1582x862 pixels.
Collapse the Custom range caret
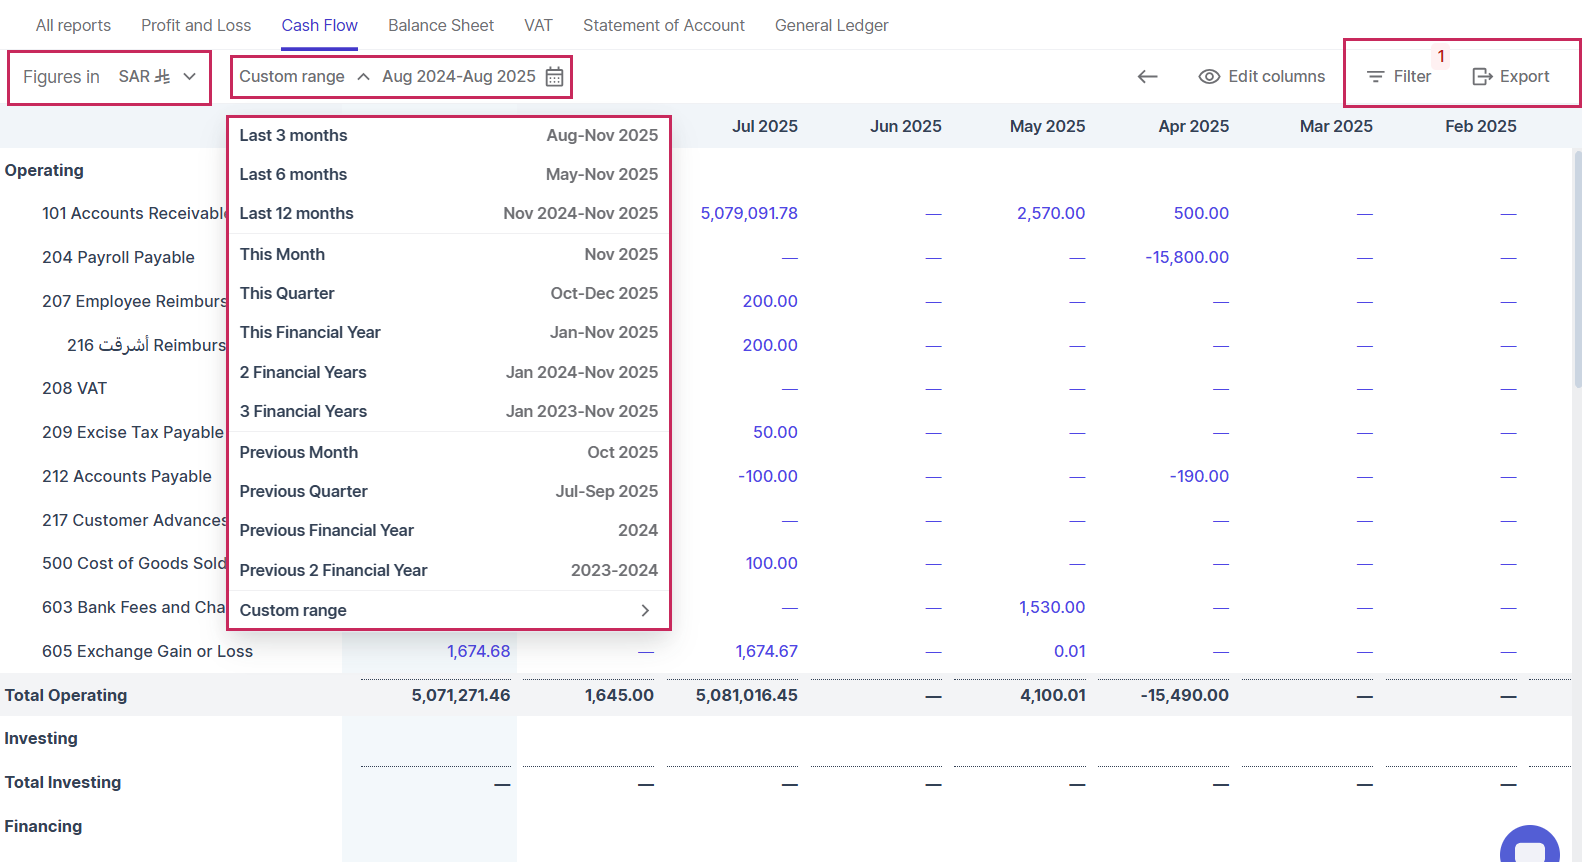click(363, 77)
